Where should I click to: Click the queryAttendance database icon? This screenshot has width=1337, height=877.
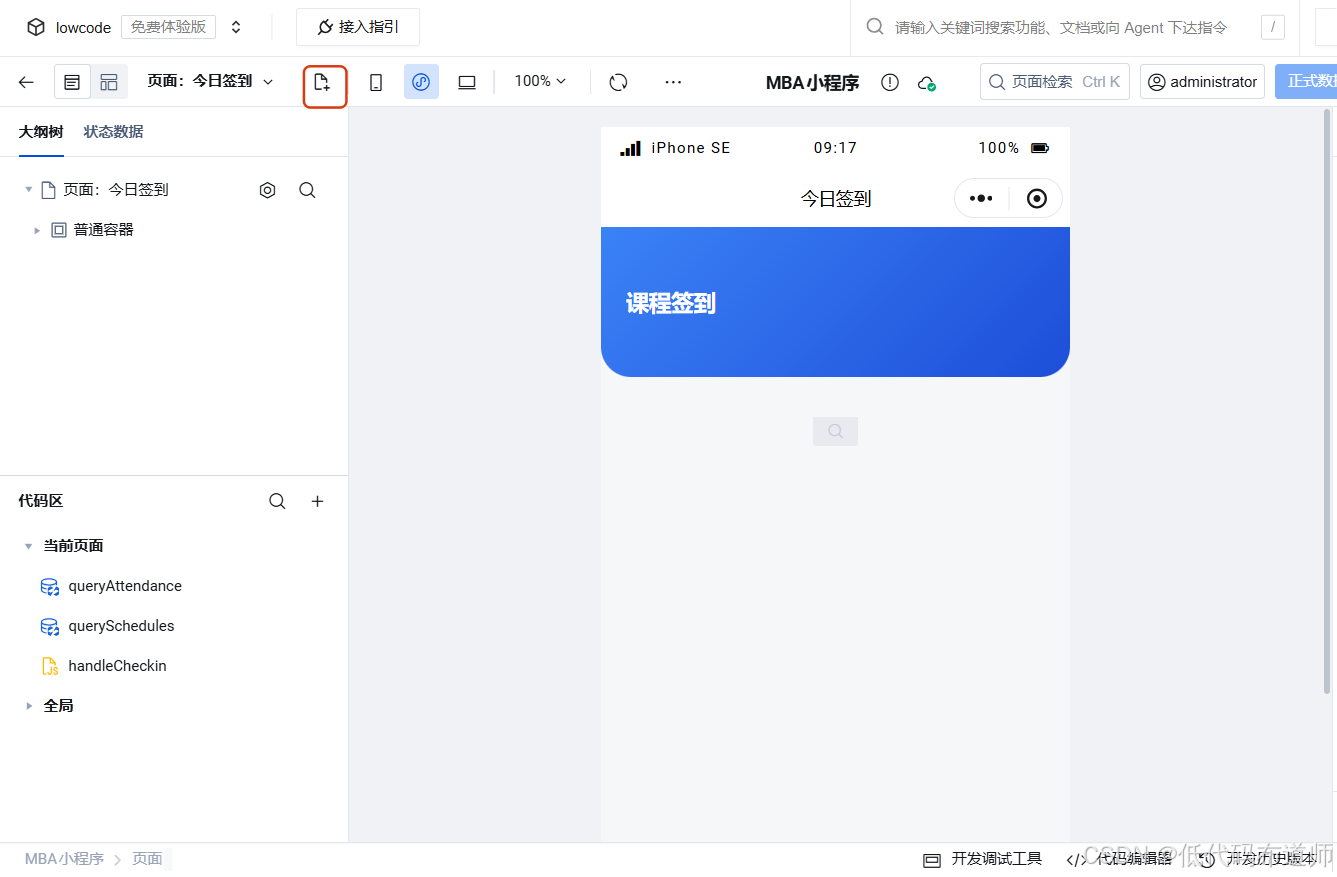pos(50,587)
